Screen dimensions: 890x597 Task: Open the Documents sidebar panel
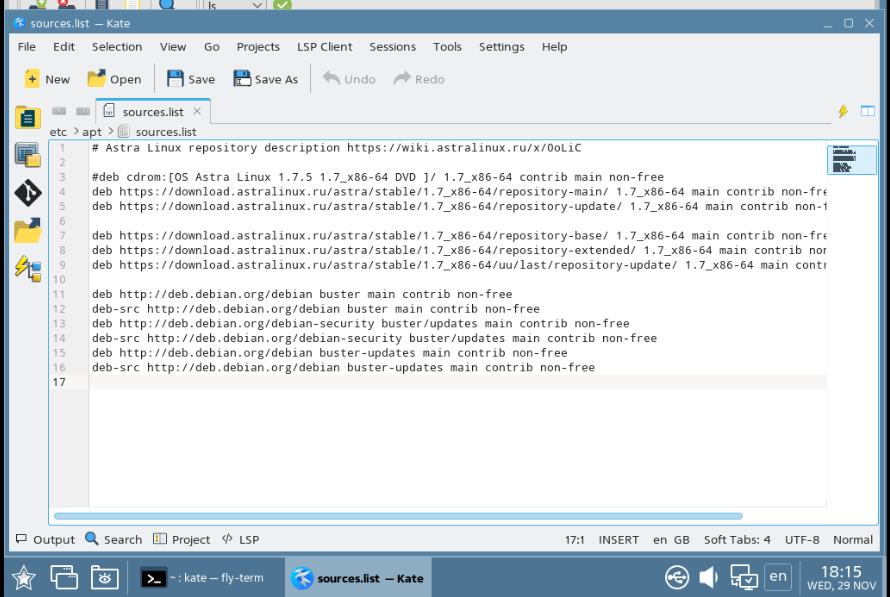point(27,117)
